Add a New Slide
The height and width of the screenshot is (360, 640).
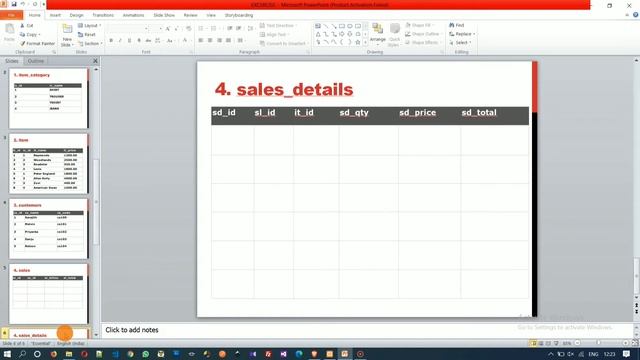(x=67, y=35)
